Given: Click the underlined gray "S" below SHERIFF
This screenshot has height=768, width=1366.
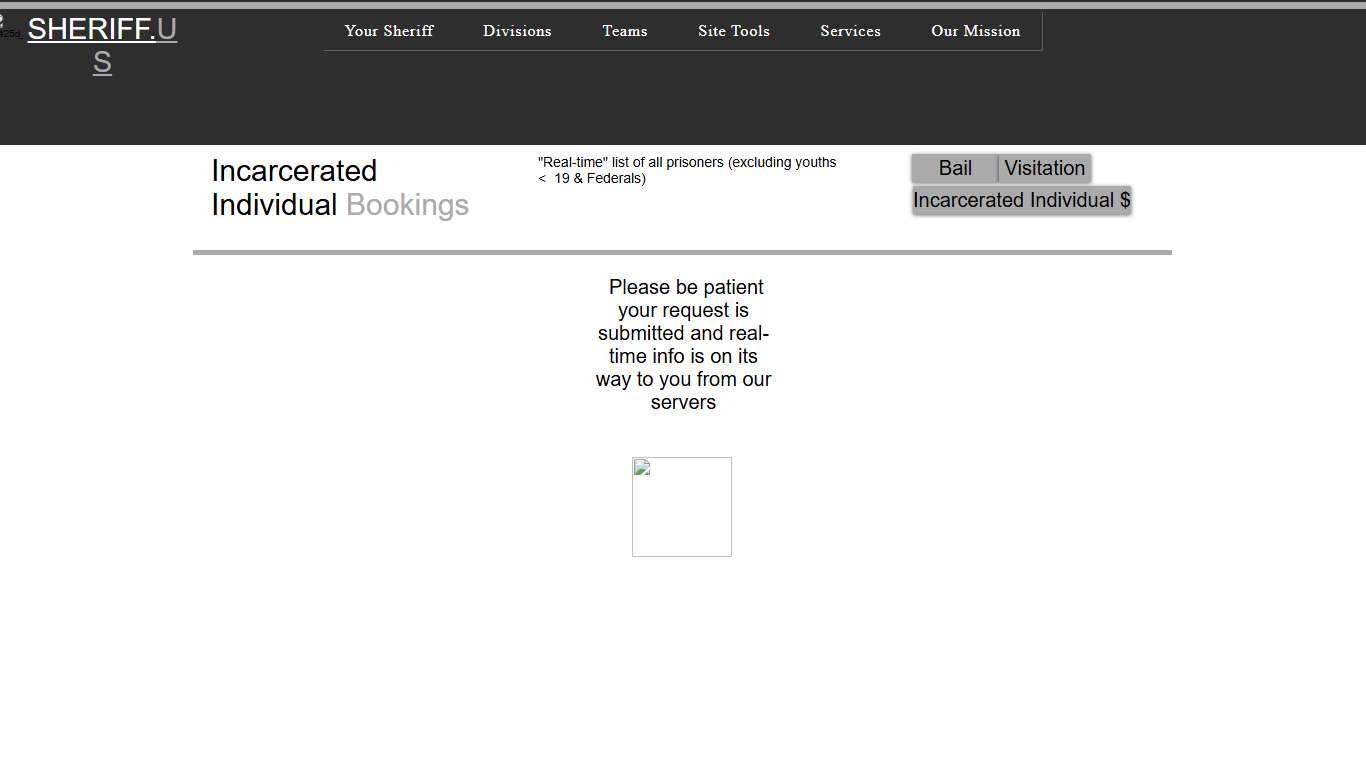Looking at the screenshot, I should pos(102,62).
